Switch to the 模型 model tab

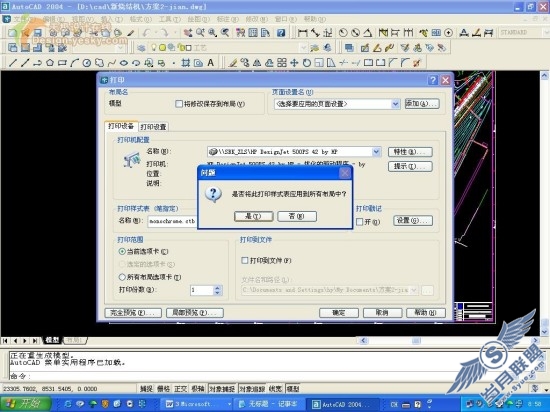(x=52, y=340)
